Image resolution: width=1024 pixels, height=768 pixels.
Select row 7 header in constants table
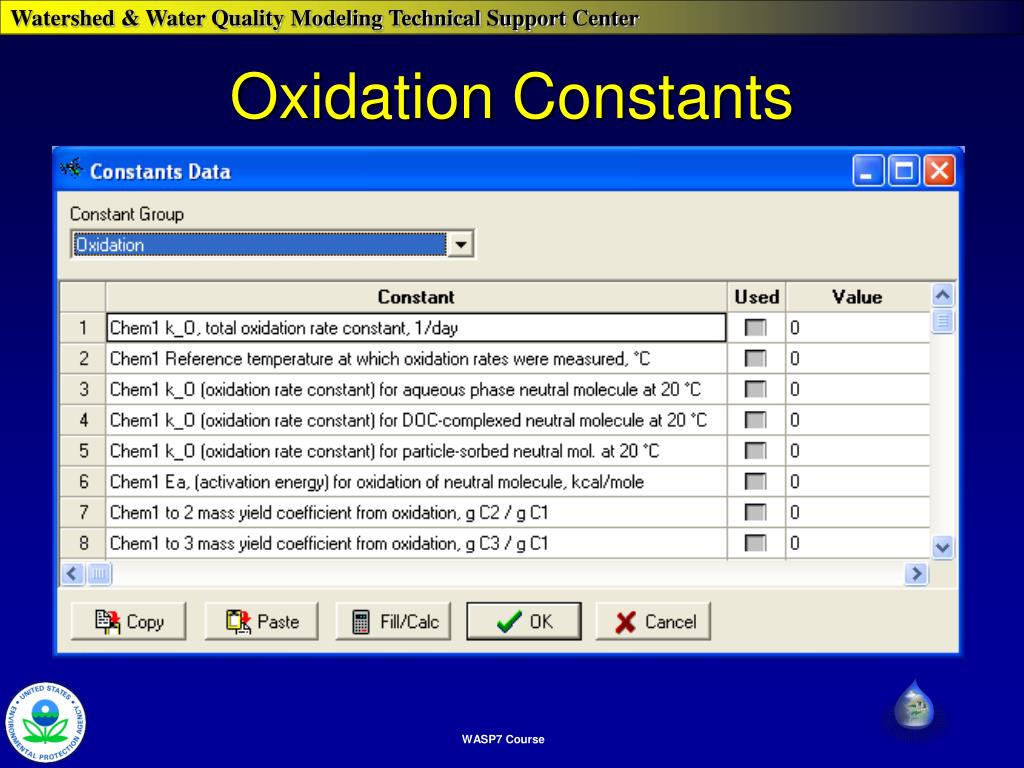[83, 512]
